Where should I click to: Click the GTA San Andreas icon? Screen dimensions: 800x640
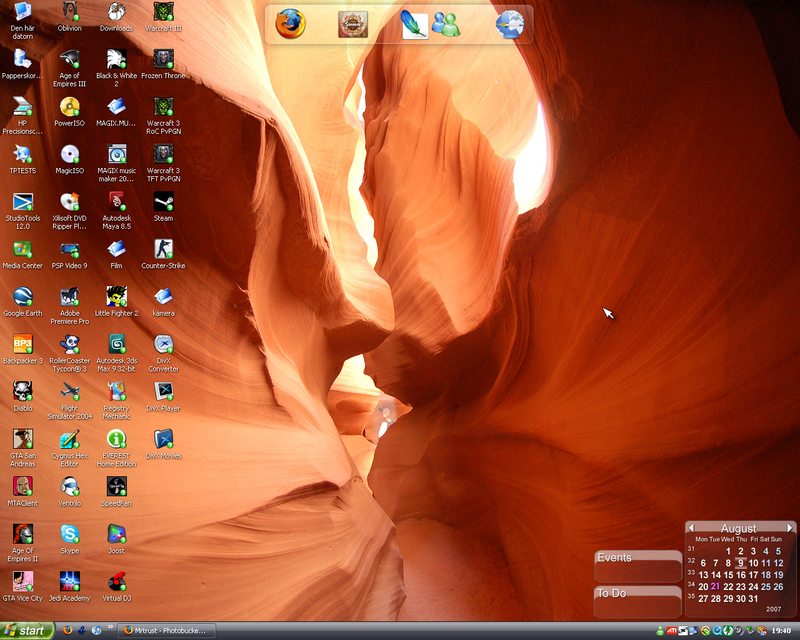[x=22, y=439]
